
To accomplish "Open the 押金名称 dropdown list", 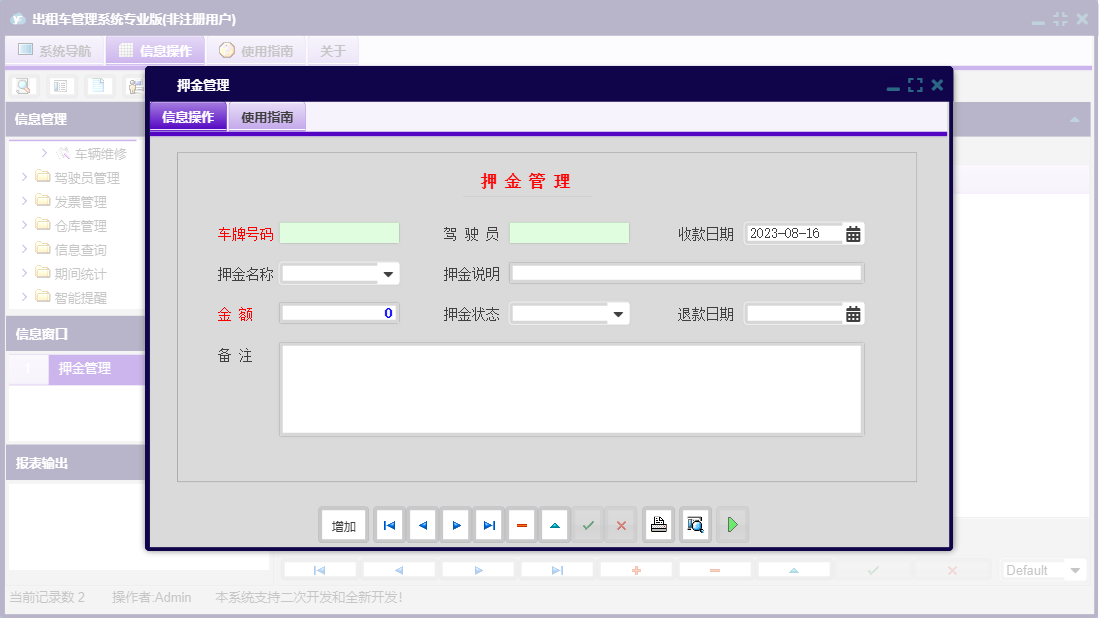I will pyautogui.click(x=390, y=273).
